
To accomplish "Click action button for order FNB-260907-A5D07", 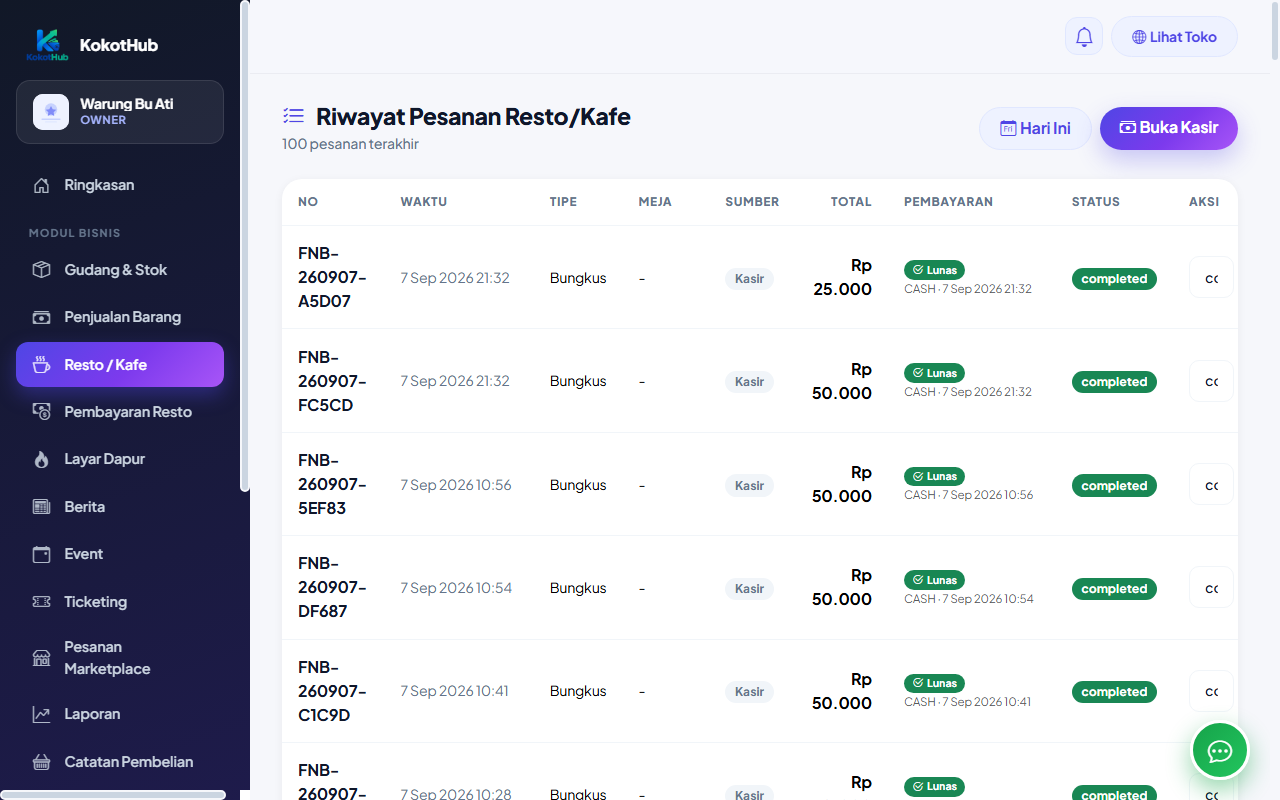I will [1211, 277].
